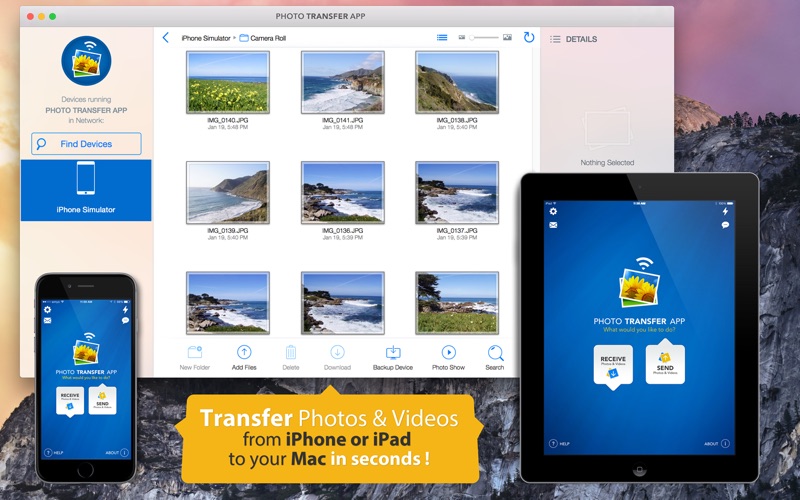This screenshot has width=800, height=500.
Task: Start the Photo Show
Action: tap(448, 352)
